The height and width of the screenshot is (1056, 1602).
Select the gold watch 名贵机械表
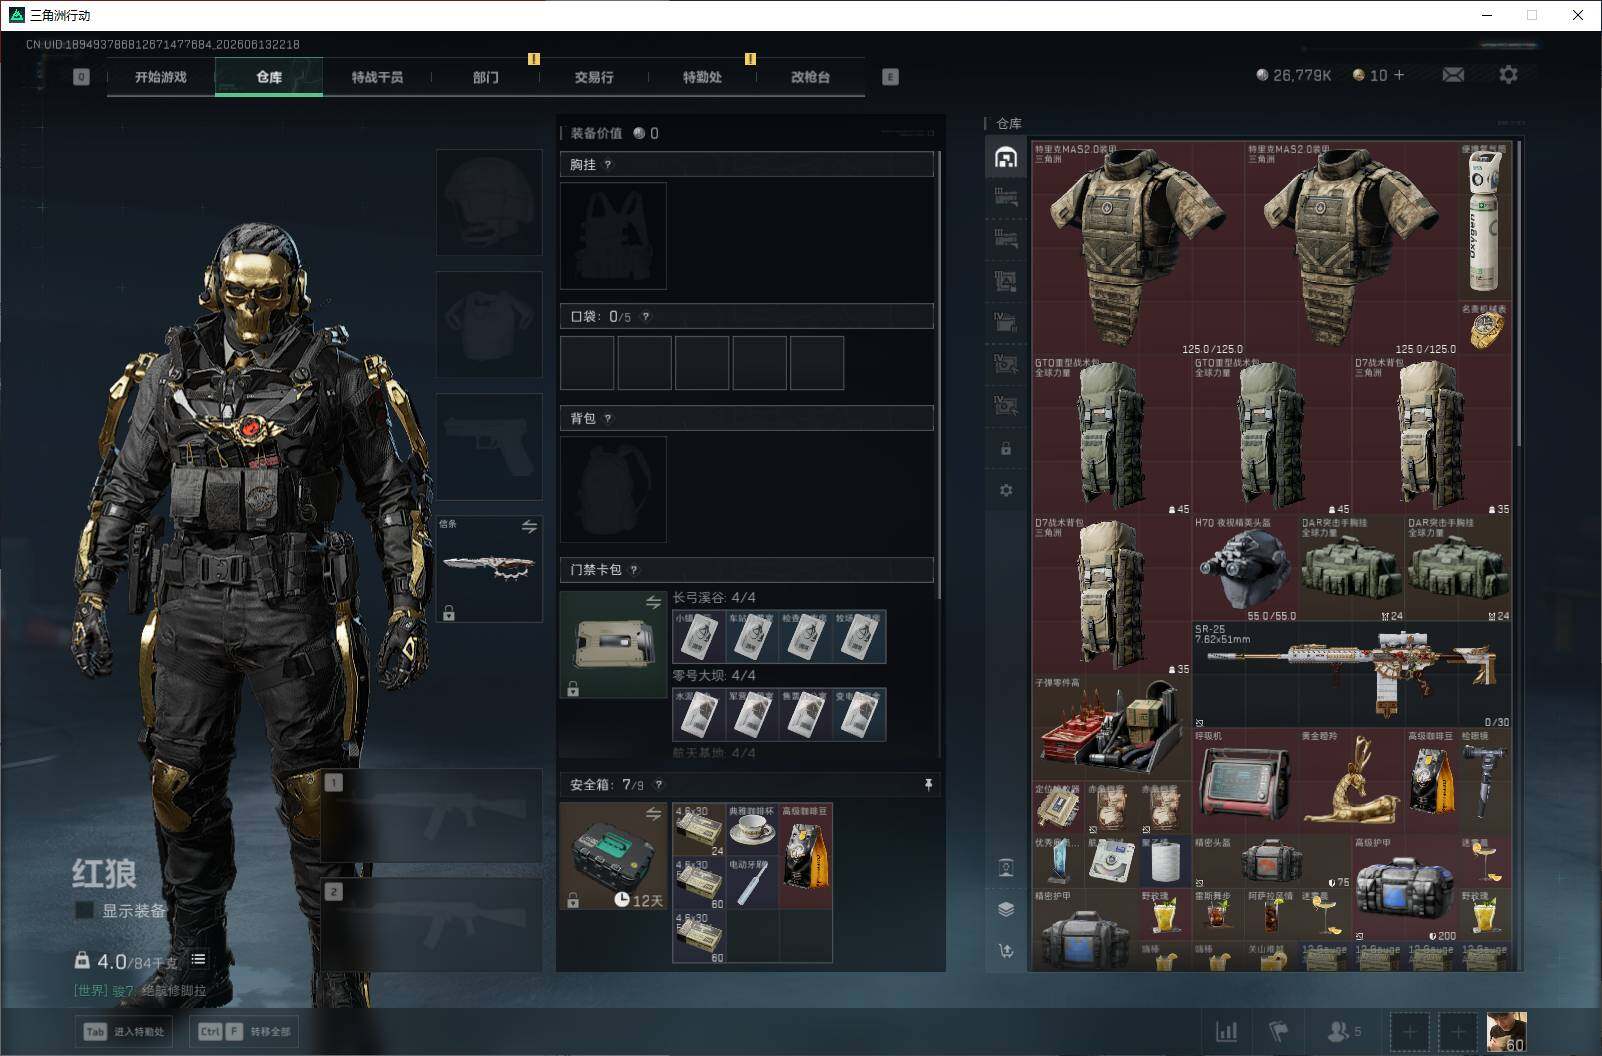point(1485,328)
